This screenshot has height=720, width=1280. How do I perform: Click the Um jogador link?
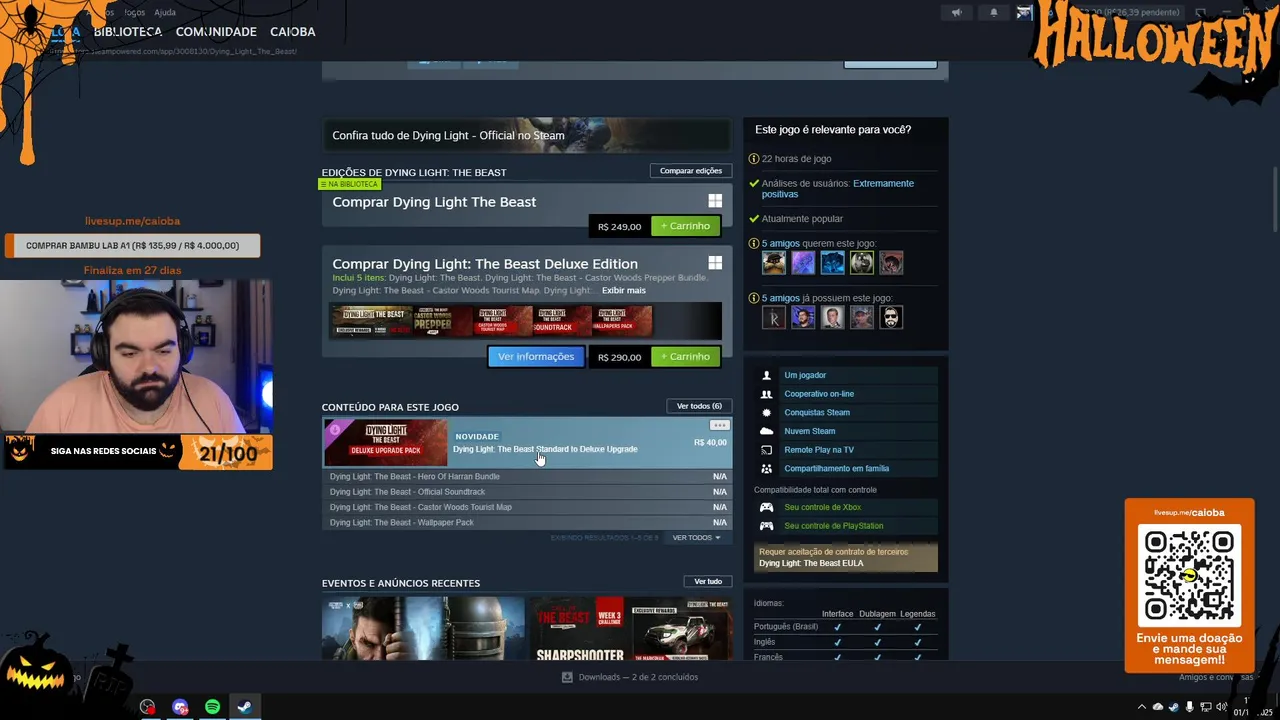pos(805,375)
